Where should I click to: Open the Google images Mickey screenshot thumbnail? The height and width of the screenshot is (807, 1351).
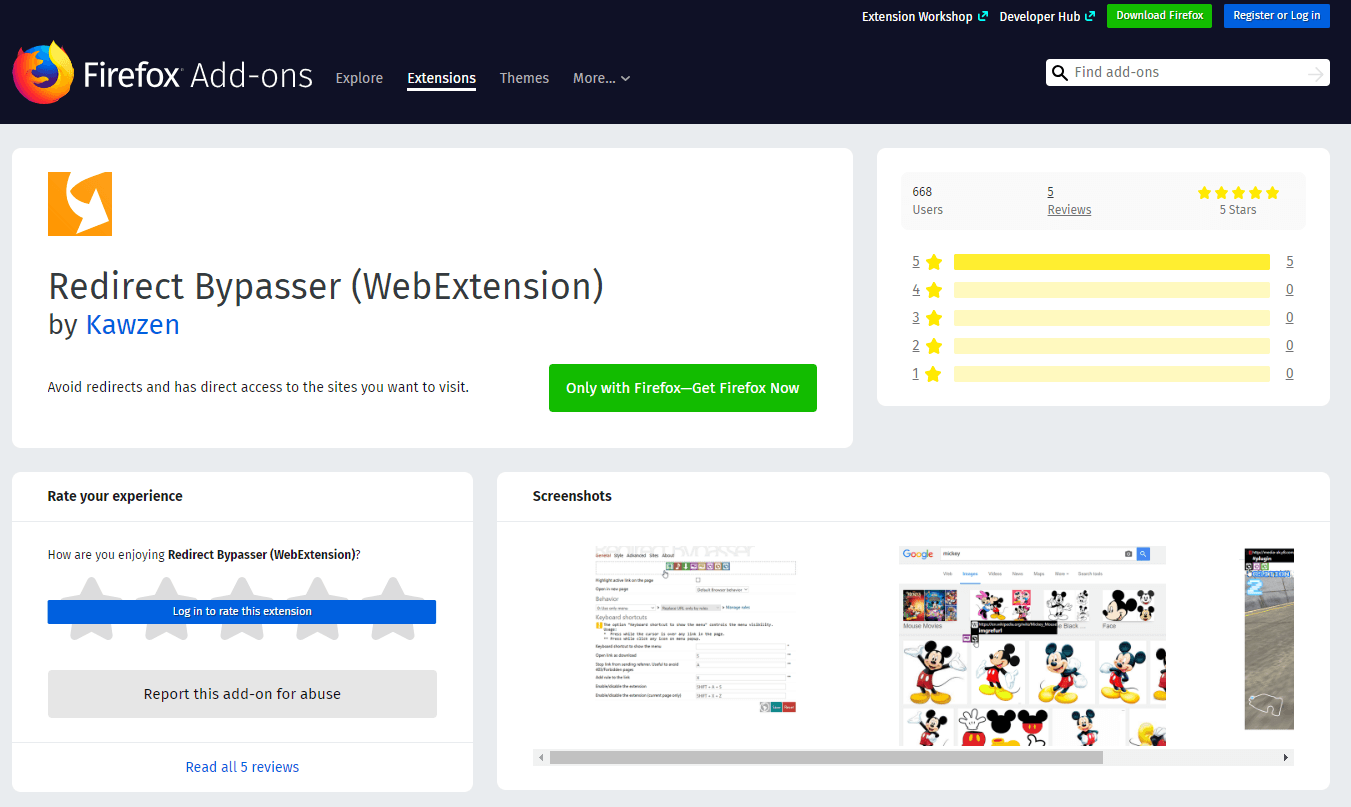click(x=1032, y=646)
